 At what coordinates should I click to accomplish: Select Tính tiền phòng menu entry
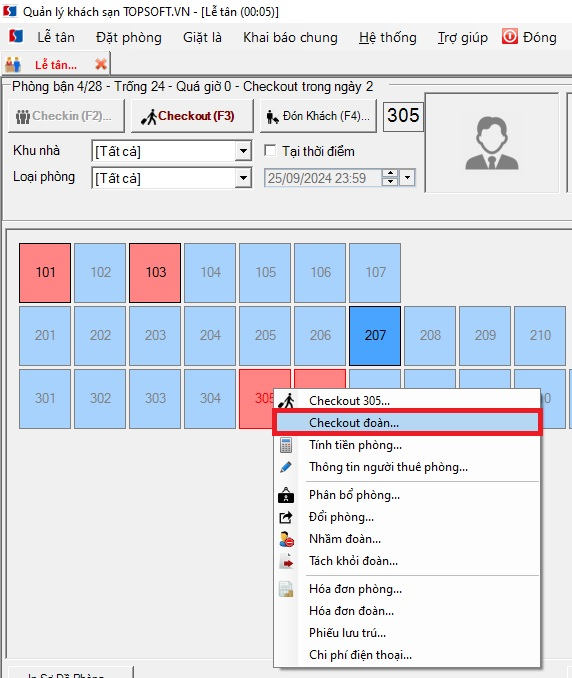point(407,445)
